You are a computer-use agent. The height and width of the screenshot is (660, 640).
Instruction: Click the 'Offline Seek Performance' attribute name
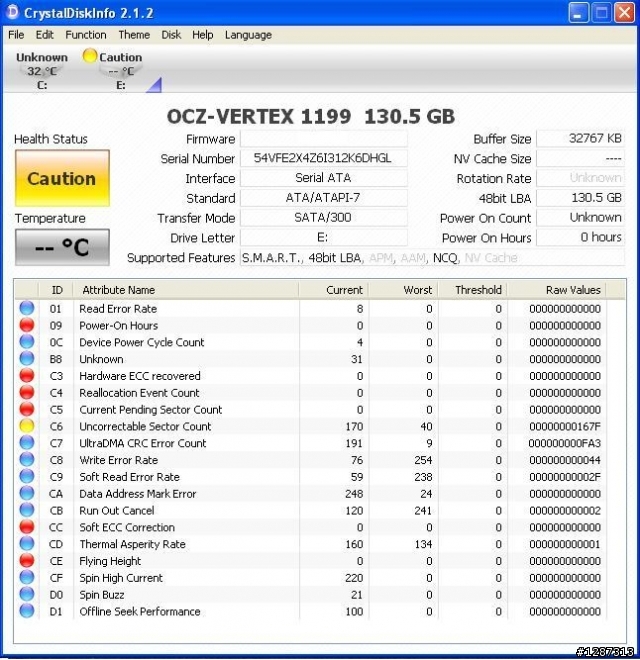point(140,612)
